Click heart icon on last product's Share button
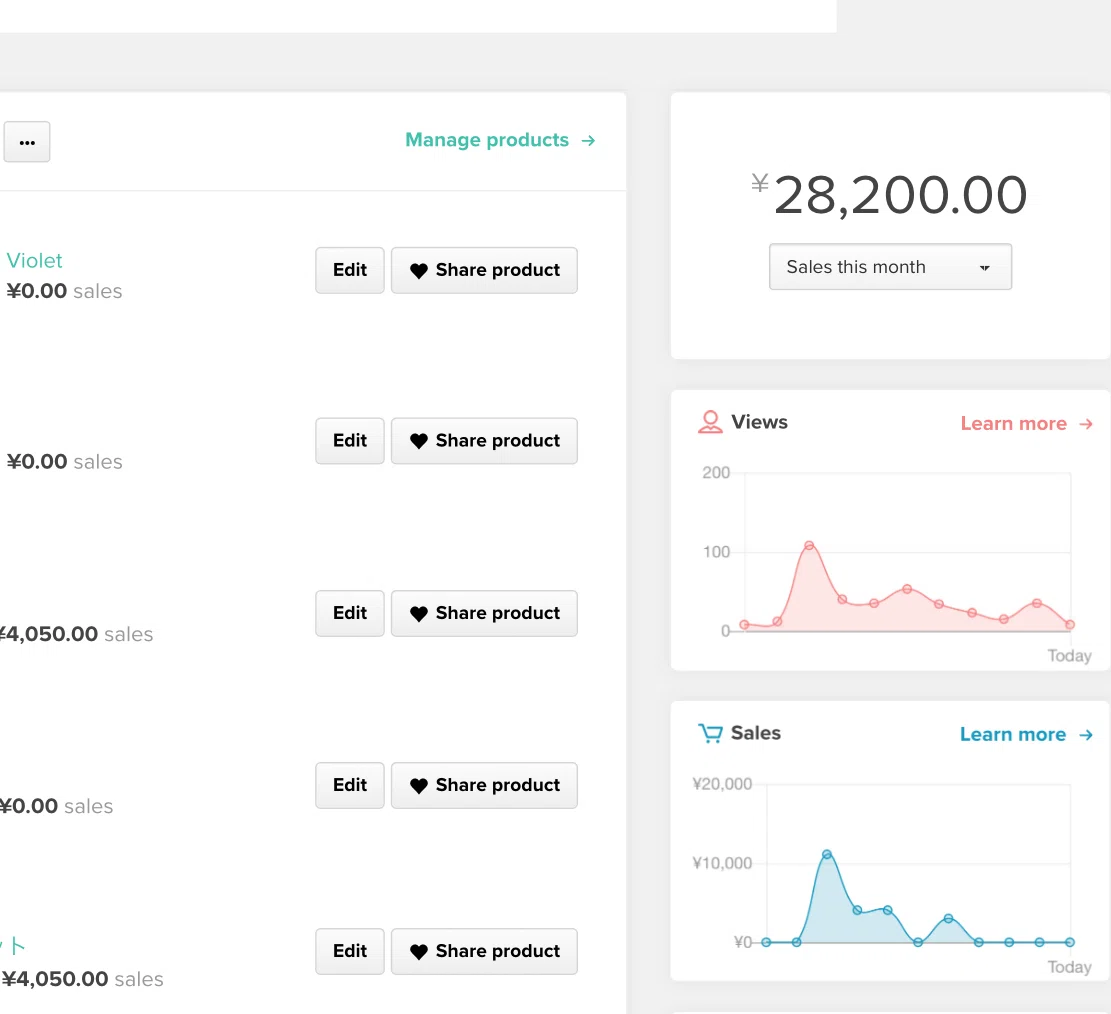Viewport: 1111px width, 1014px height. tap(419, 952)
